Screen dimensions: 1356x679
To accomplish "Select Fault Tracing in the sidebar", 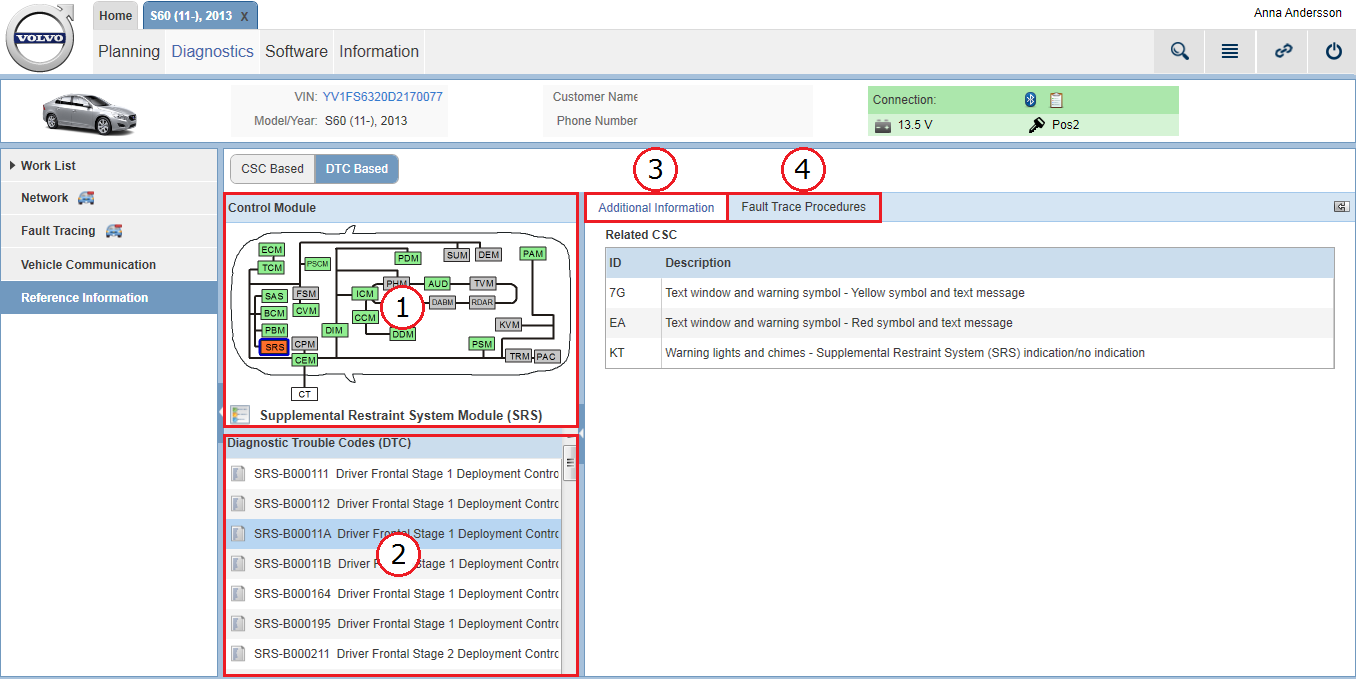I will tap(109, 231).
